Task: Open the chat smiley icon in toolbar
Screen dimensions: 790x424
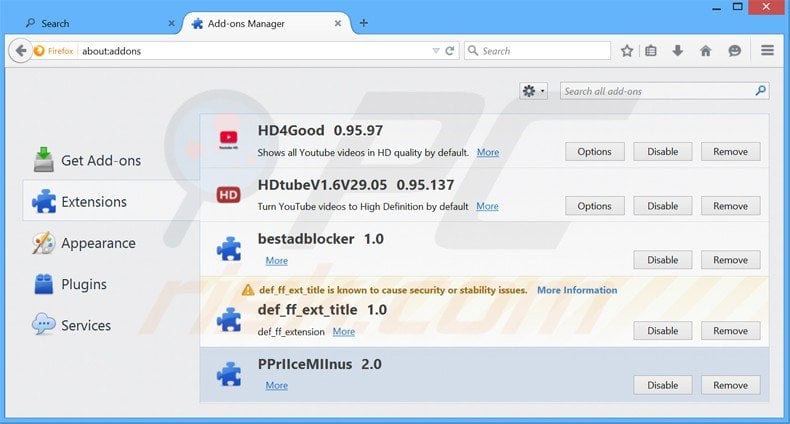Action: coord(735,51)
